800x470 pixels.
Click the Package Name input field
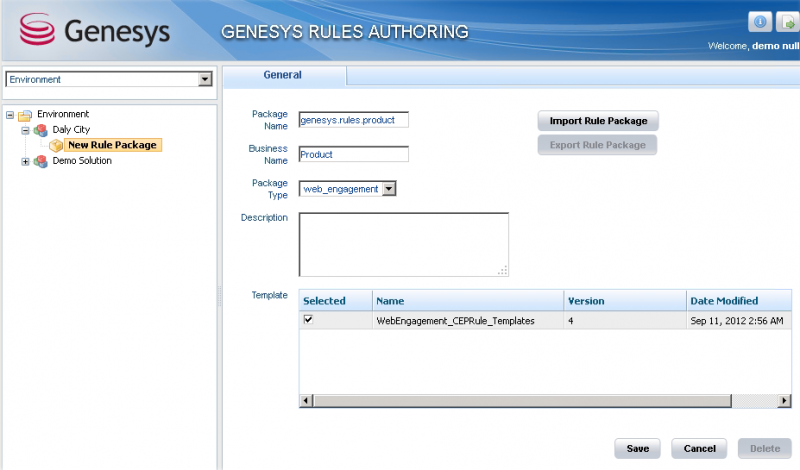click(354, 120)
